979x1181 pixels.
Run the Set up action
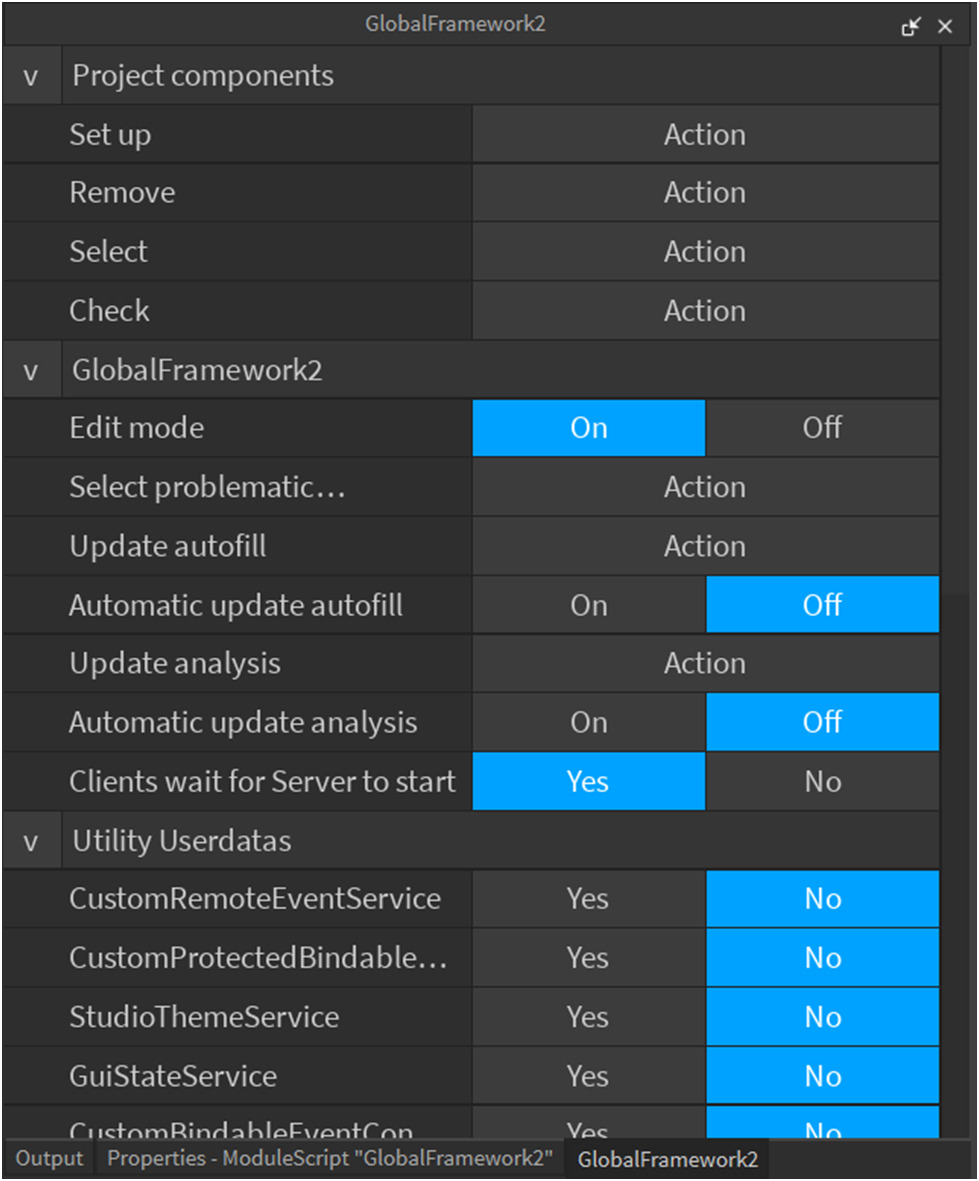pos(705,135)
